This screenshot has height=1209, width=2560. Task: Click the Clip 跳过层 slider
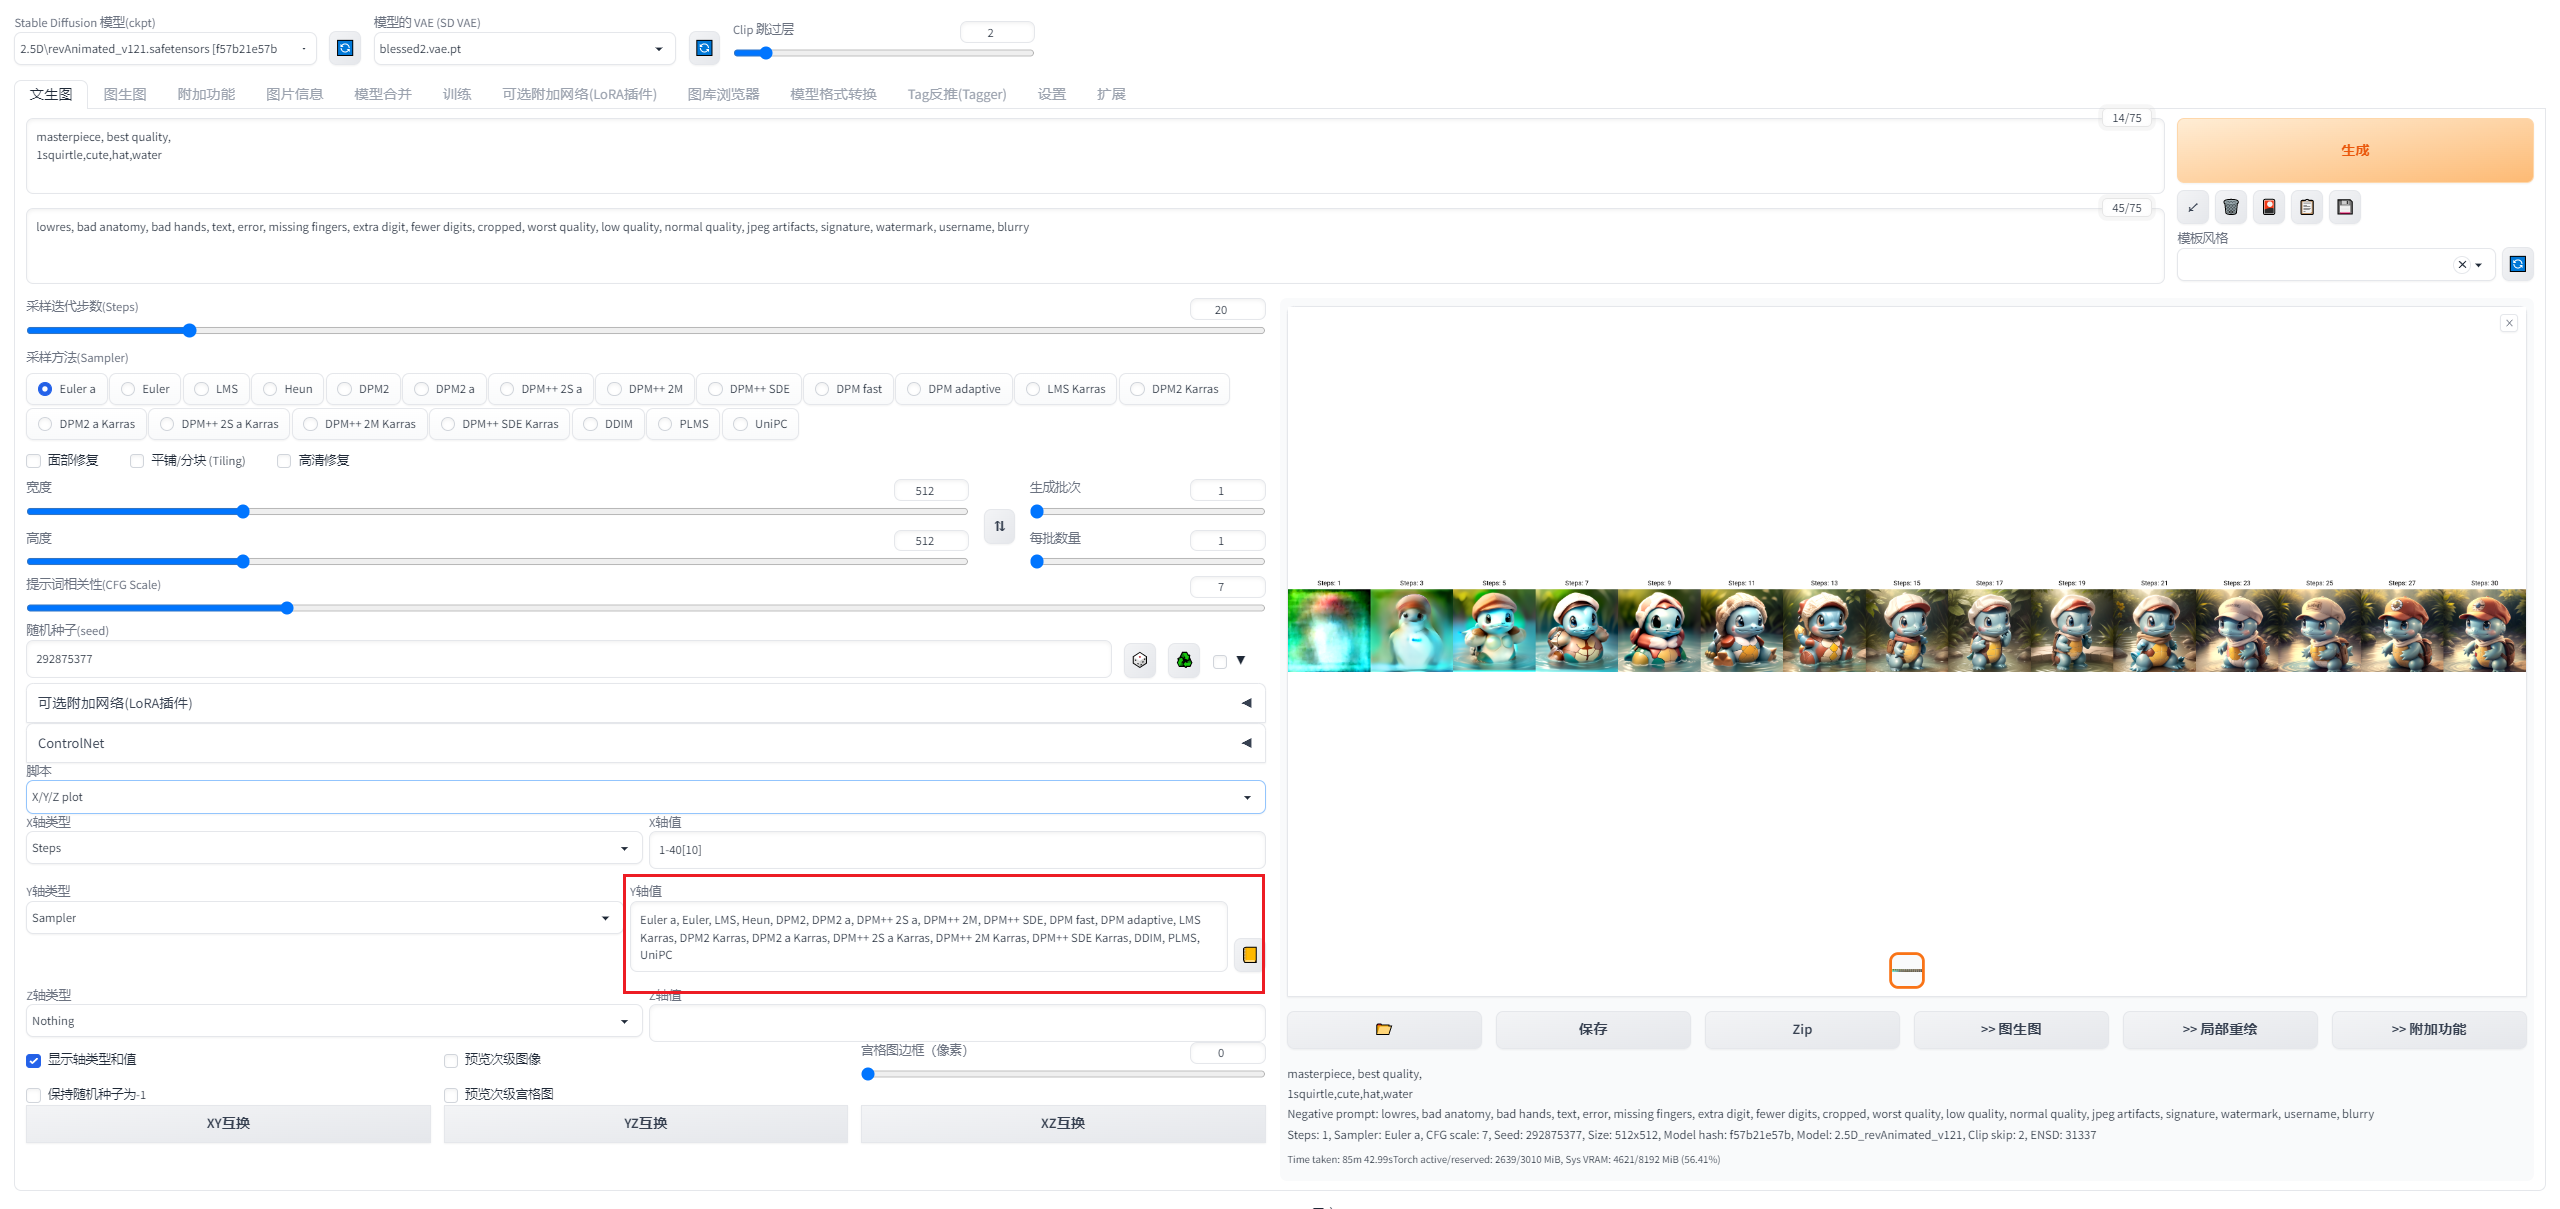[883, 53]
